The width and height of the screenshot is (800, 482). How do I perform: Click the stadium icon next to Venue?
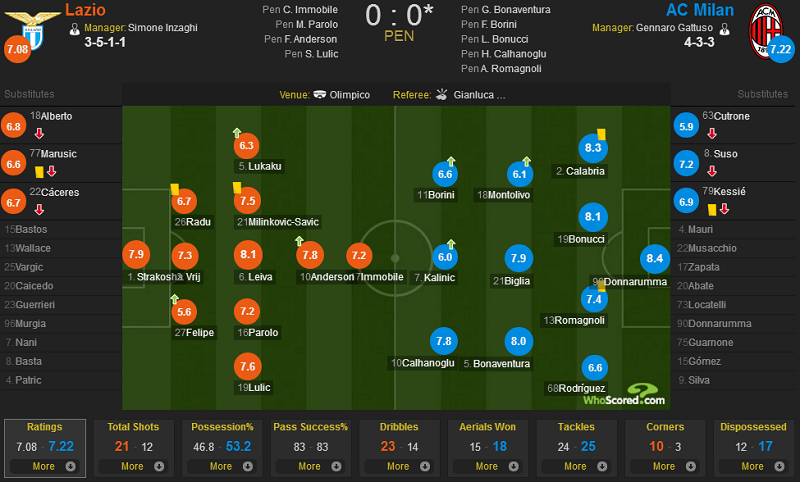[319, 94]
